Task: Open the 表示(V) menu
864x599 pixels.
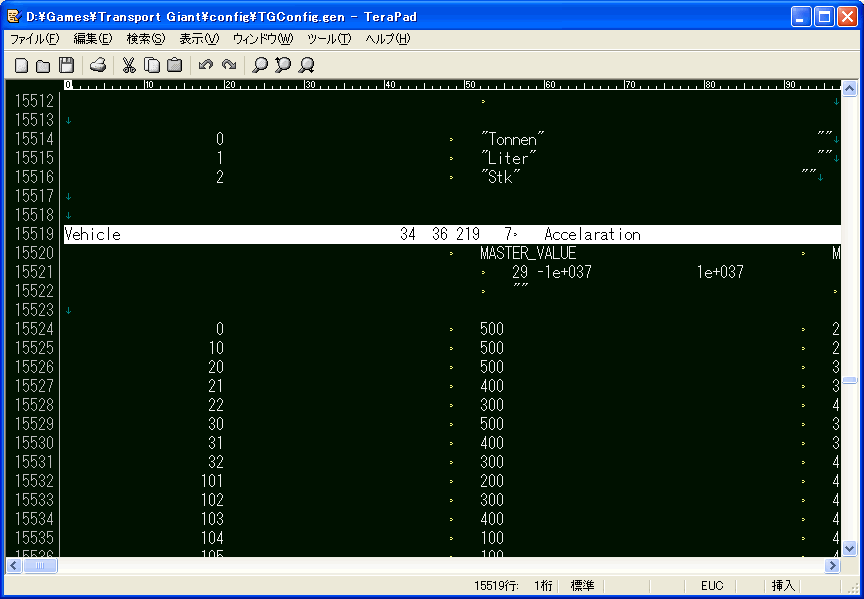Action: [198, 39]
